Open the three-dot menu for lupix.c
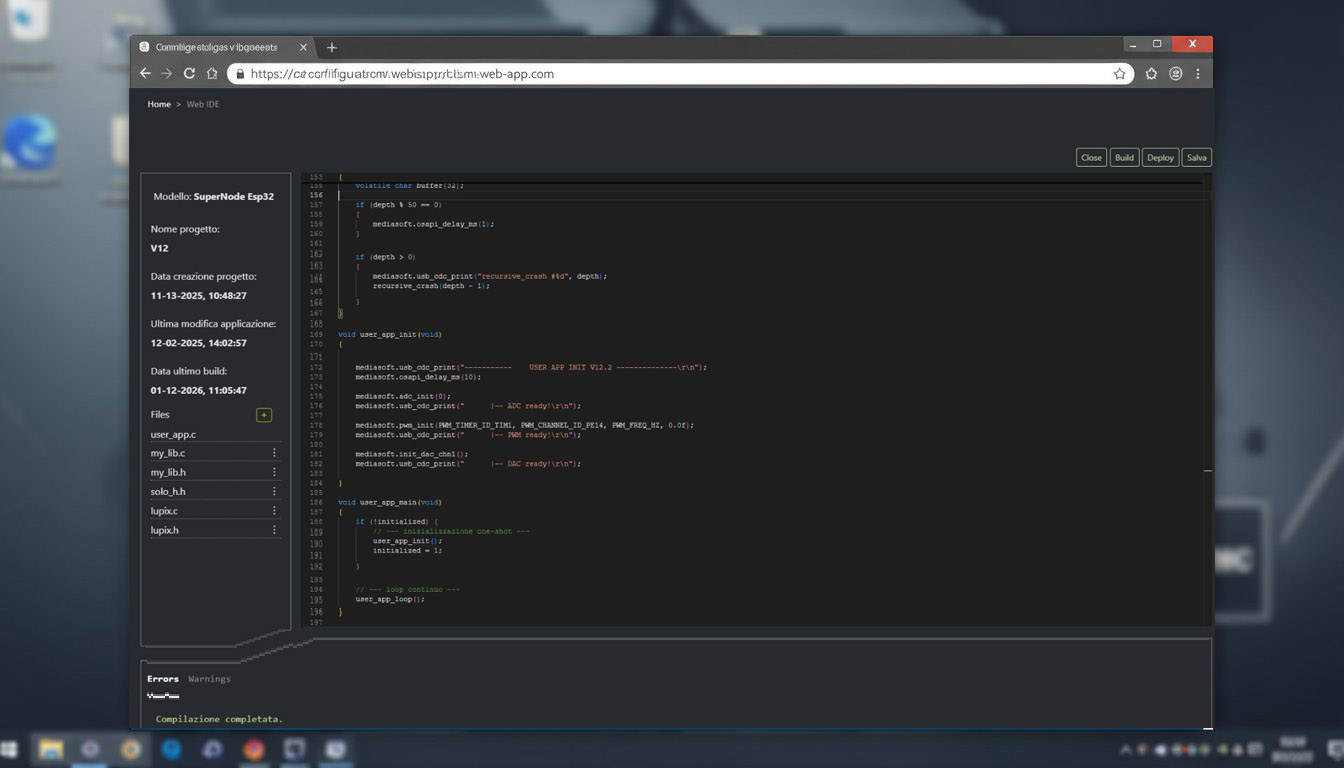The height and width of the screenshot is (768, 1344). click(274, 511)
